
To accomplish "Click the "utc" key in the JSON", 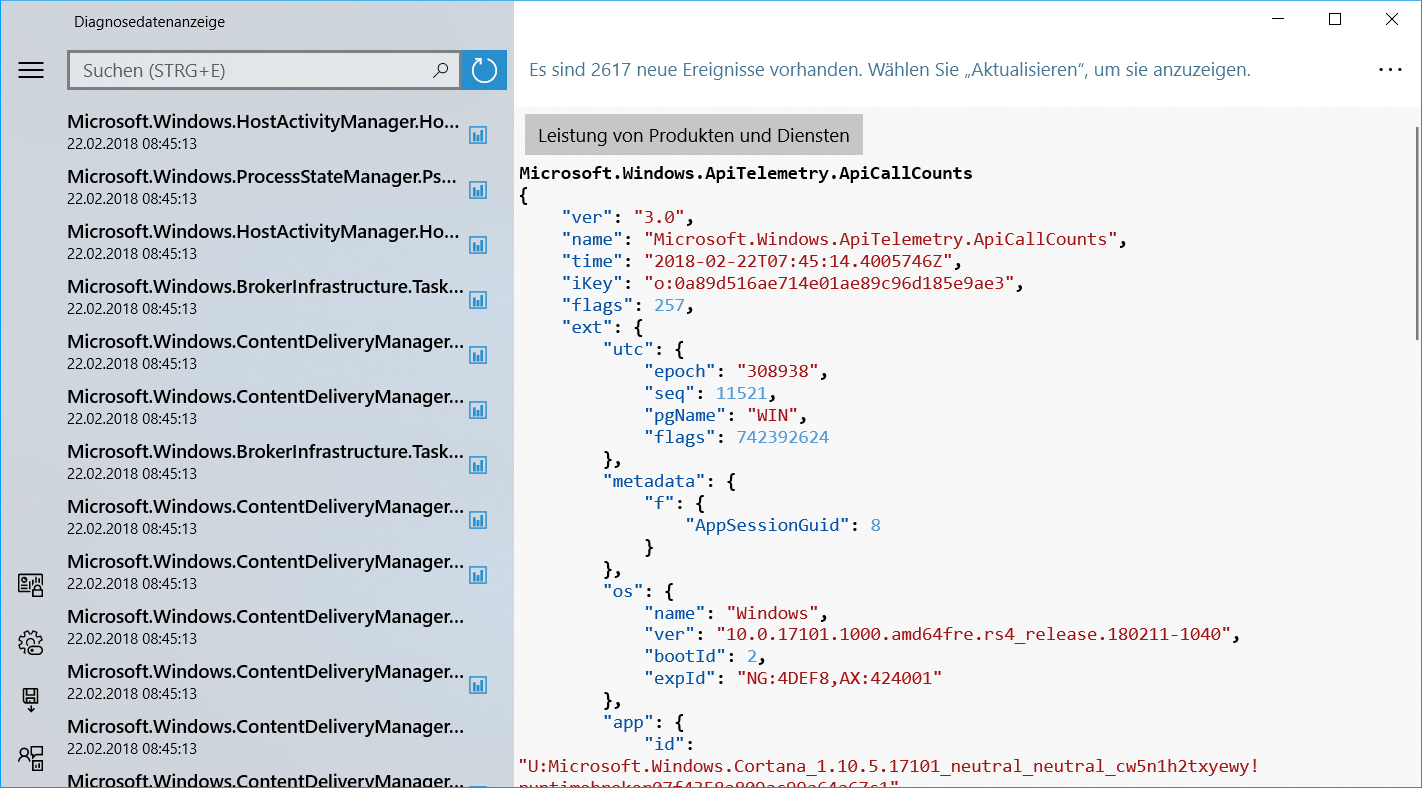I will pyautogui.click(x=628, y=349).
